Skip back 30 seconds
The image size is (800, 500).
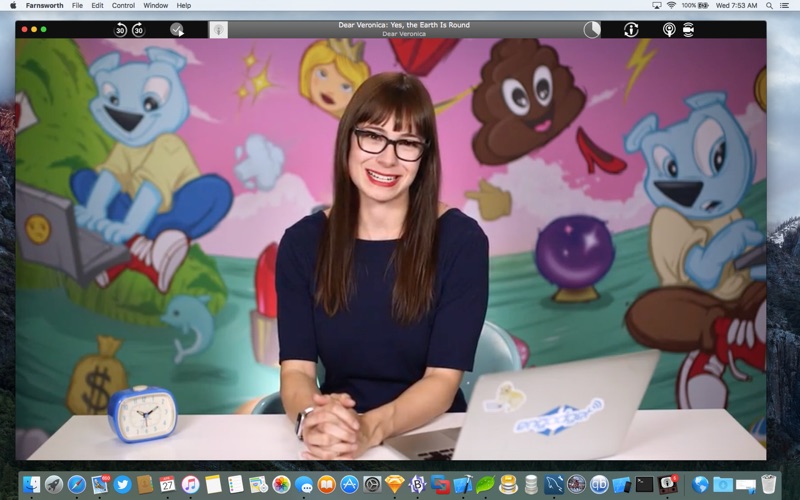click(121, 30)
